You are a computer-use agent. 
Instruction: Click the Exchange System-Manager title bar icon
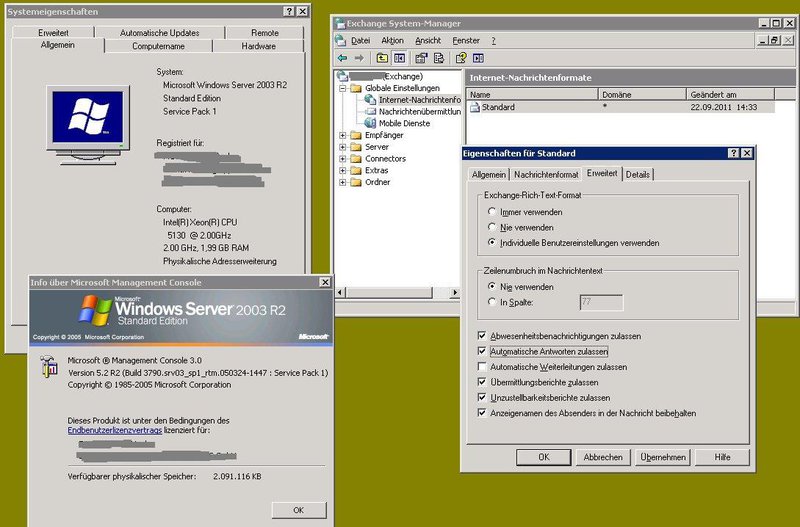pyautogui.click(x=340, y=23)
